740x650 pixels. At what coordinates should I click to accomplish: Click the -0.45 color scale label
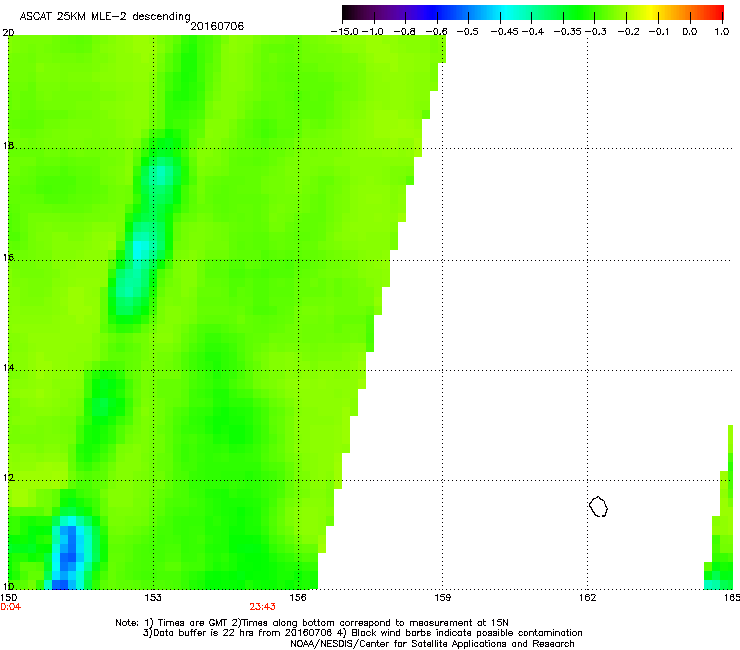pyautogui.click(x=505, y=32)
